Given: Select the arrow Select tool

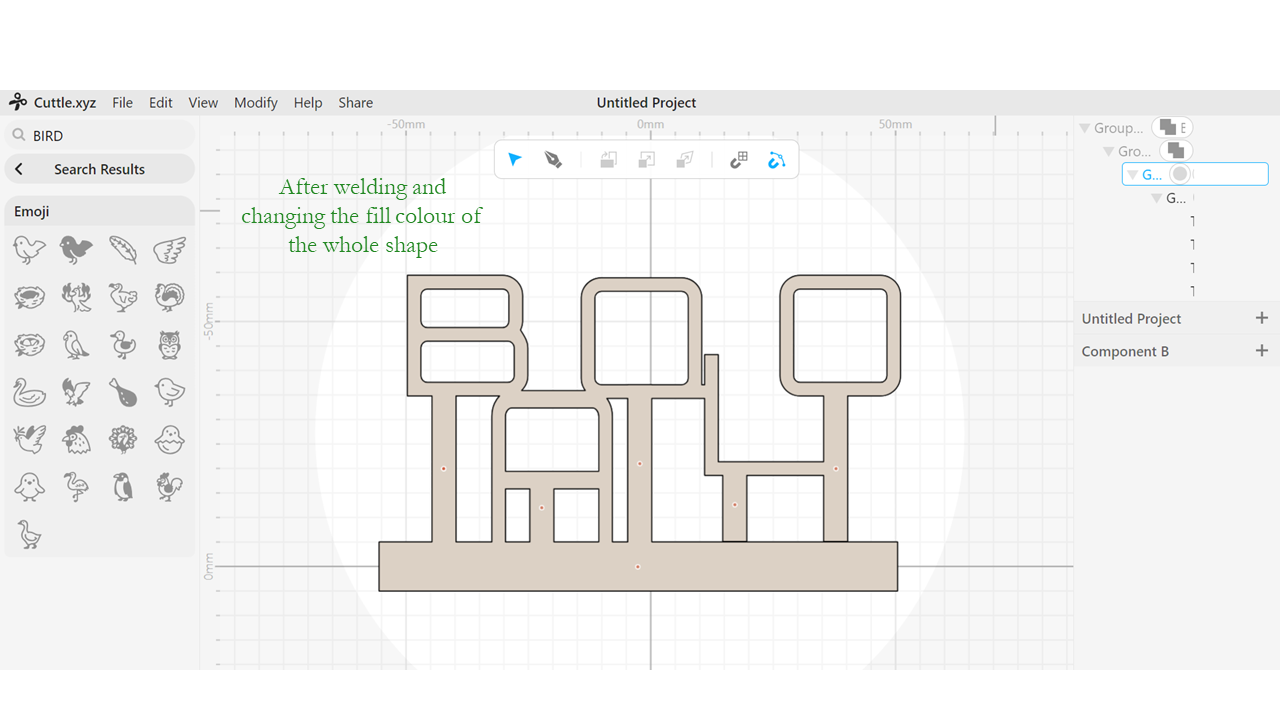Looking at the screenshot, I should pos(514,160).
